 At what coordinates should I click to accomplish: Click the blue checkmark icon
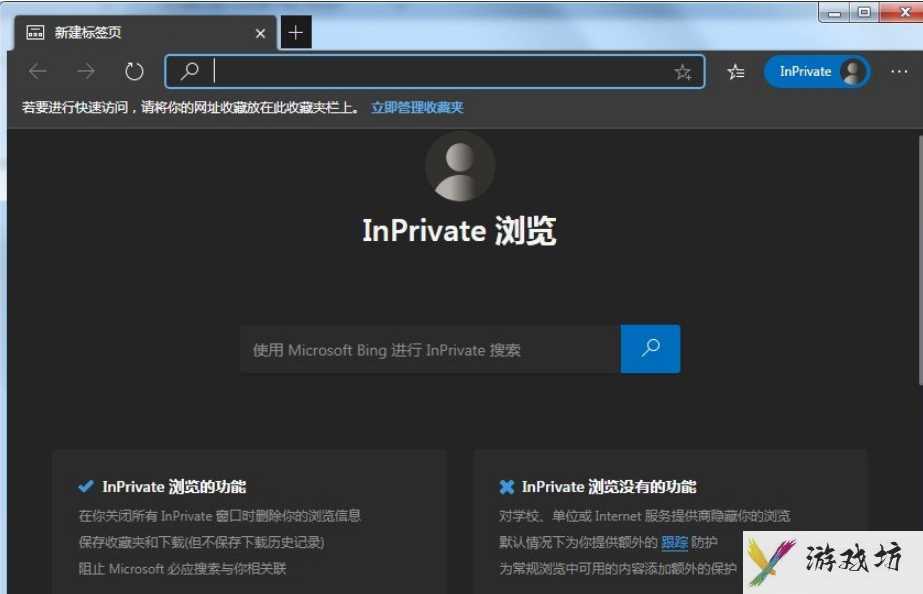tap(86, 486)
